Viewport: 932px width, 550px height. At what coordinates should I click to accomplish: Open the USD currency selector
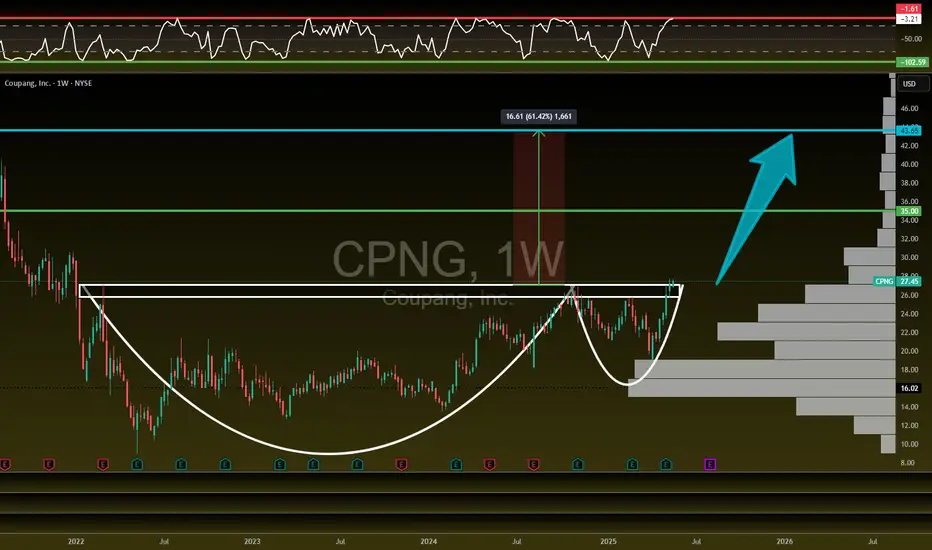pyautogui.click(x=912, y=84)
